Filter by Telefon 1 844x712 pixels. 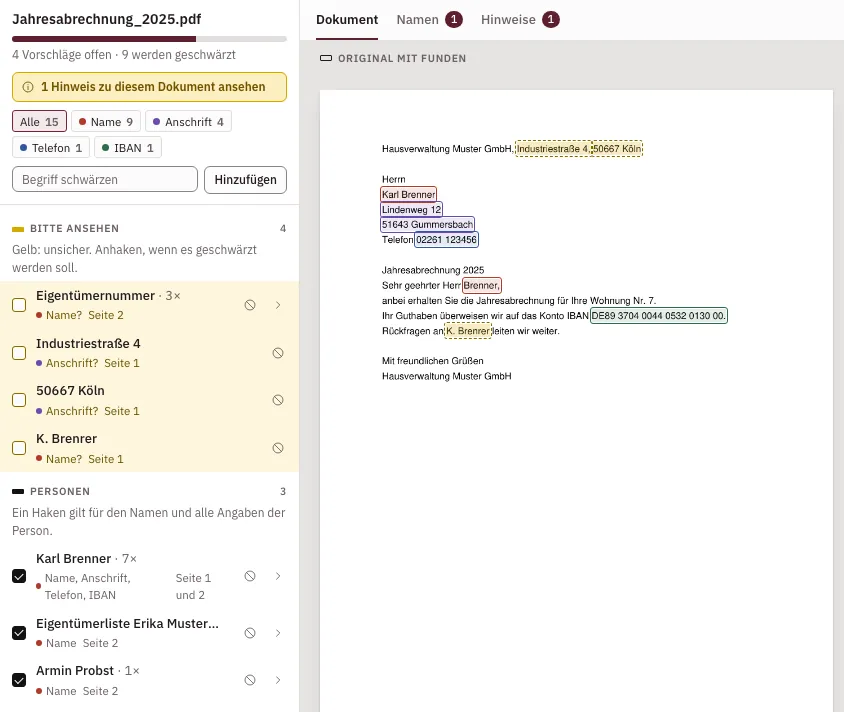(51, 147)
